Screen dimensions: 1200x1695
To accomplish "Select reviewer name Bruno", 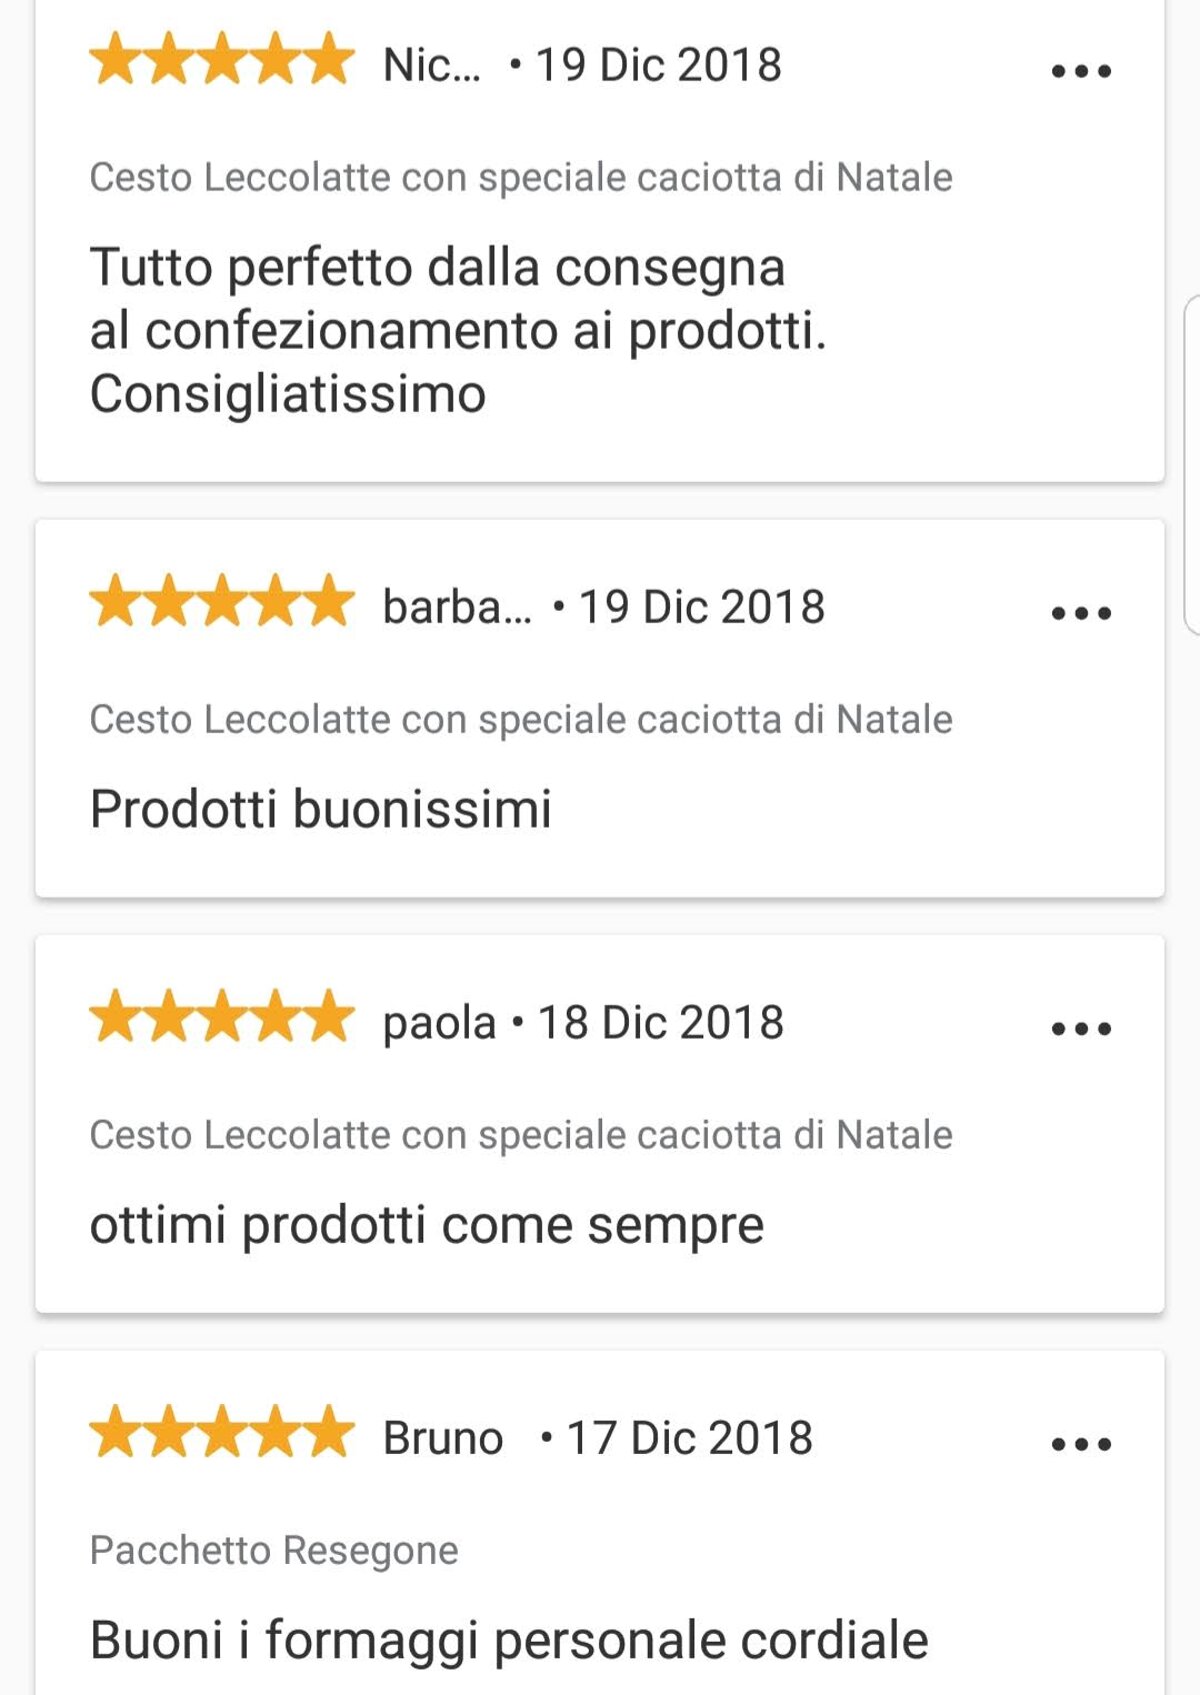I will (443, 1439).
